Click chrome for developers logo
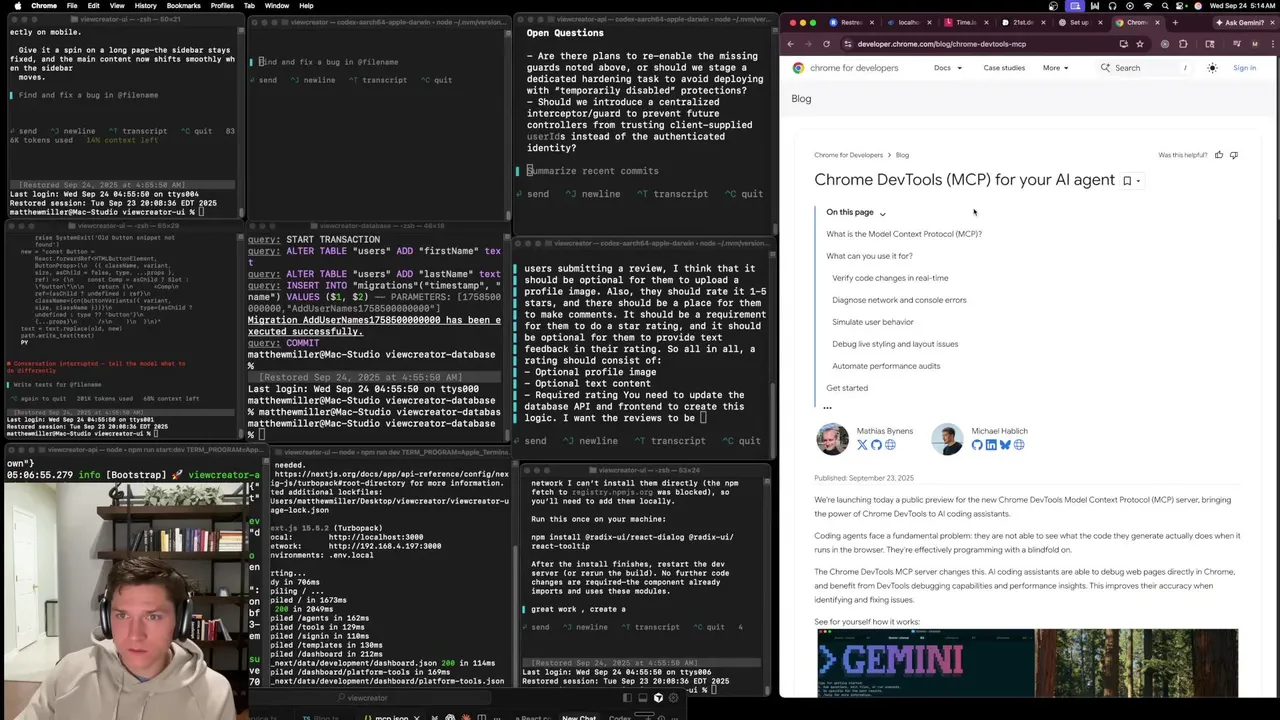This screenshot has width=1280, height=720. click(845, 68)
